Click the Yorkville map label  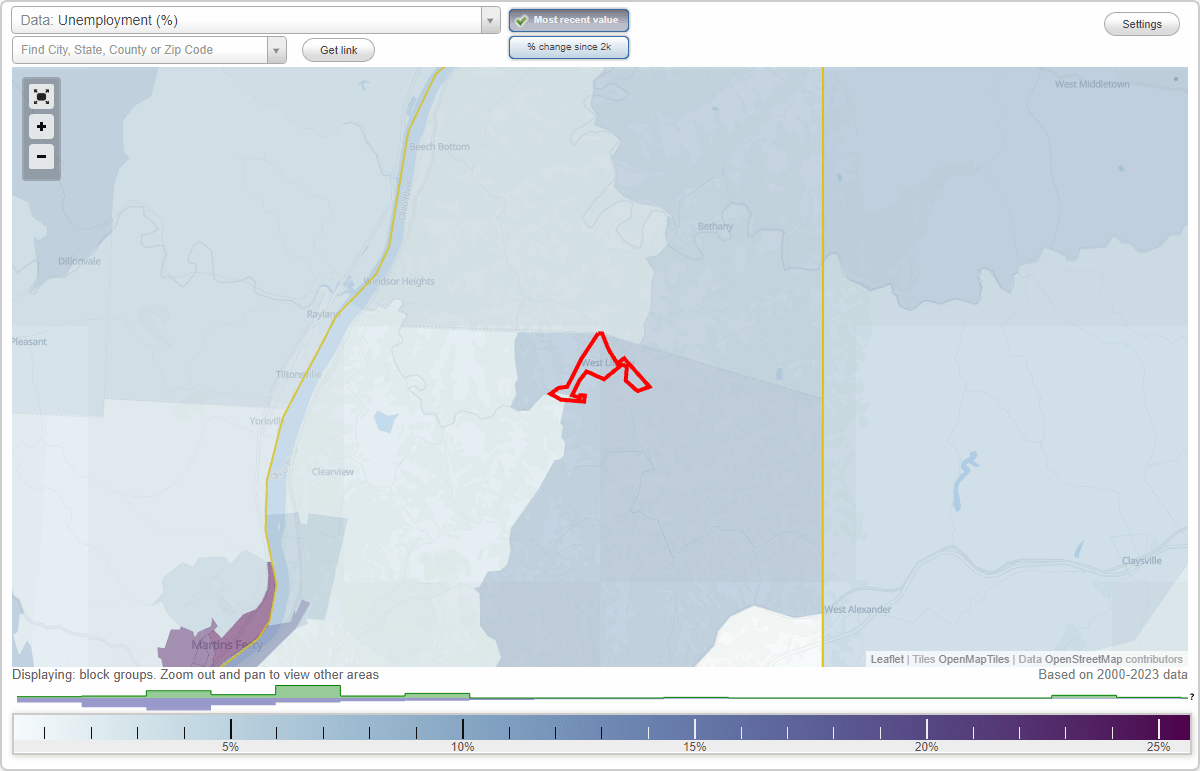(268, 421)
